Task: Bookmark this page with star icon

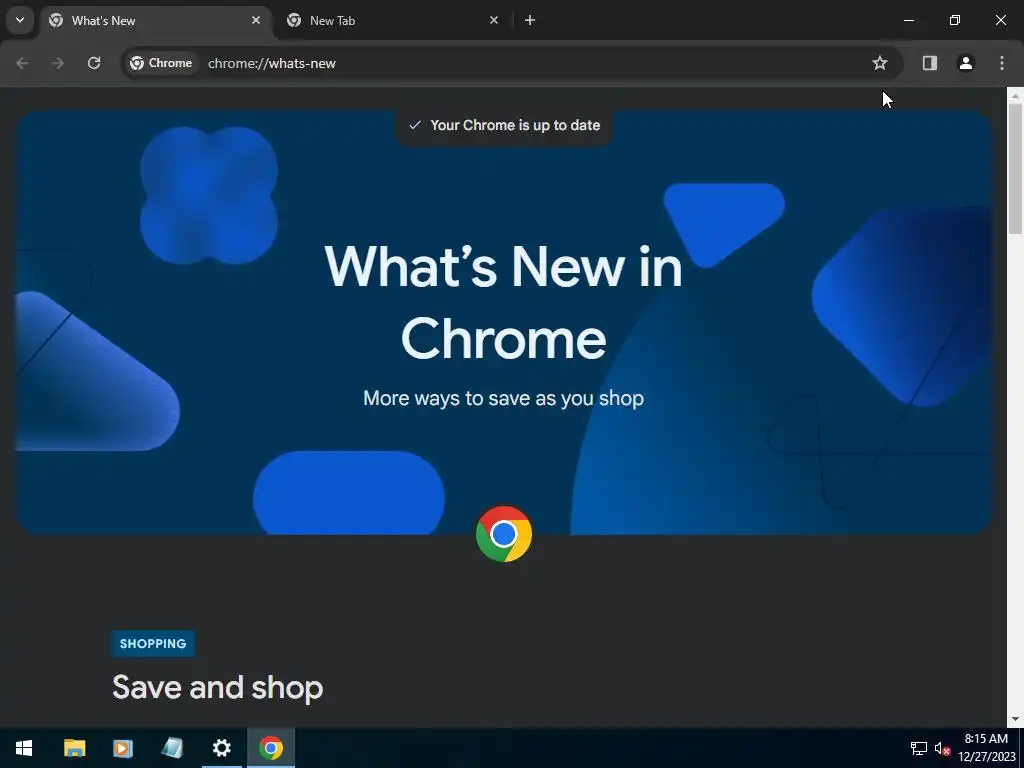Action: tap(880, 63)
